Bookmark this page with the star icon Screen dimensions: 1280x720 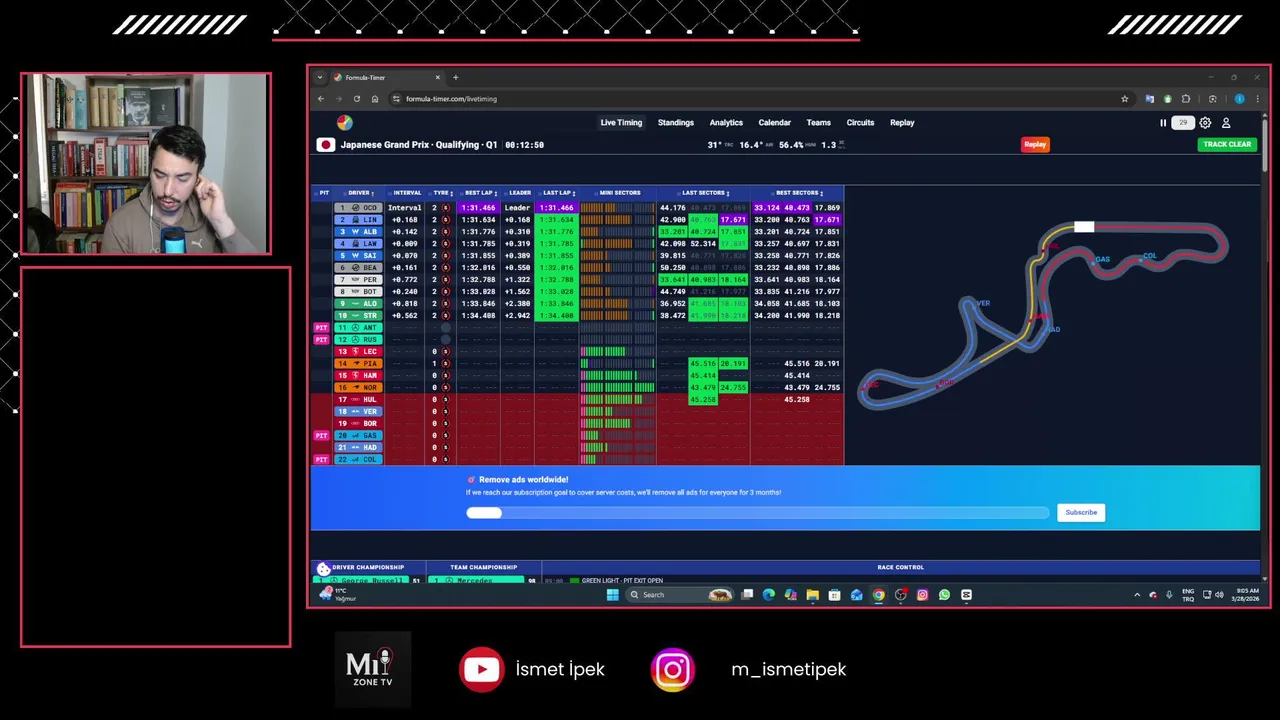click(1124, 99)
